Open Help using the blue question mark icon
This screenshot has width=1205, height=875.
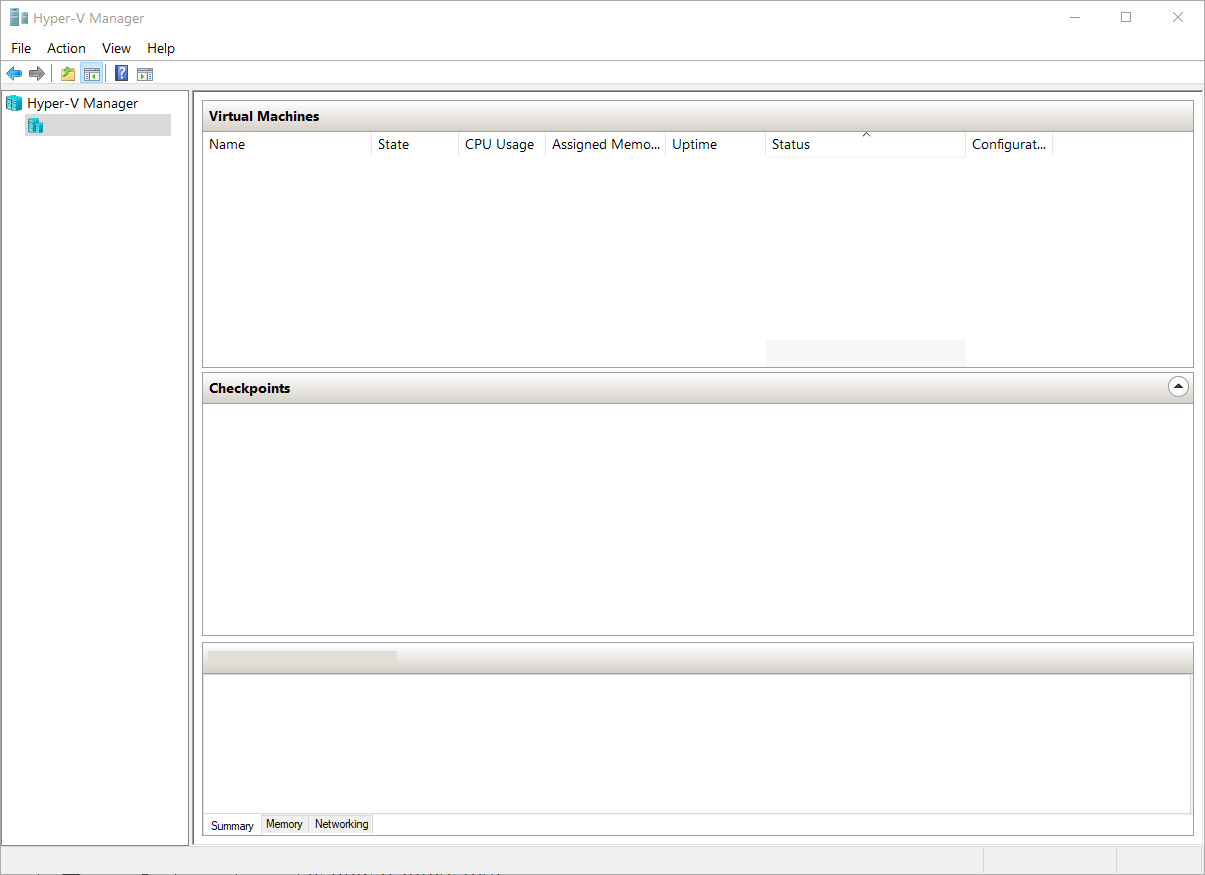click(x=120, y=72)
